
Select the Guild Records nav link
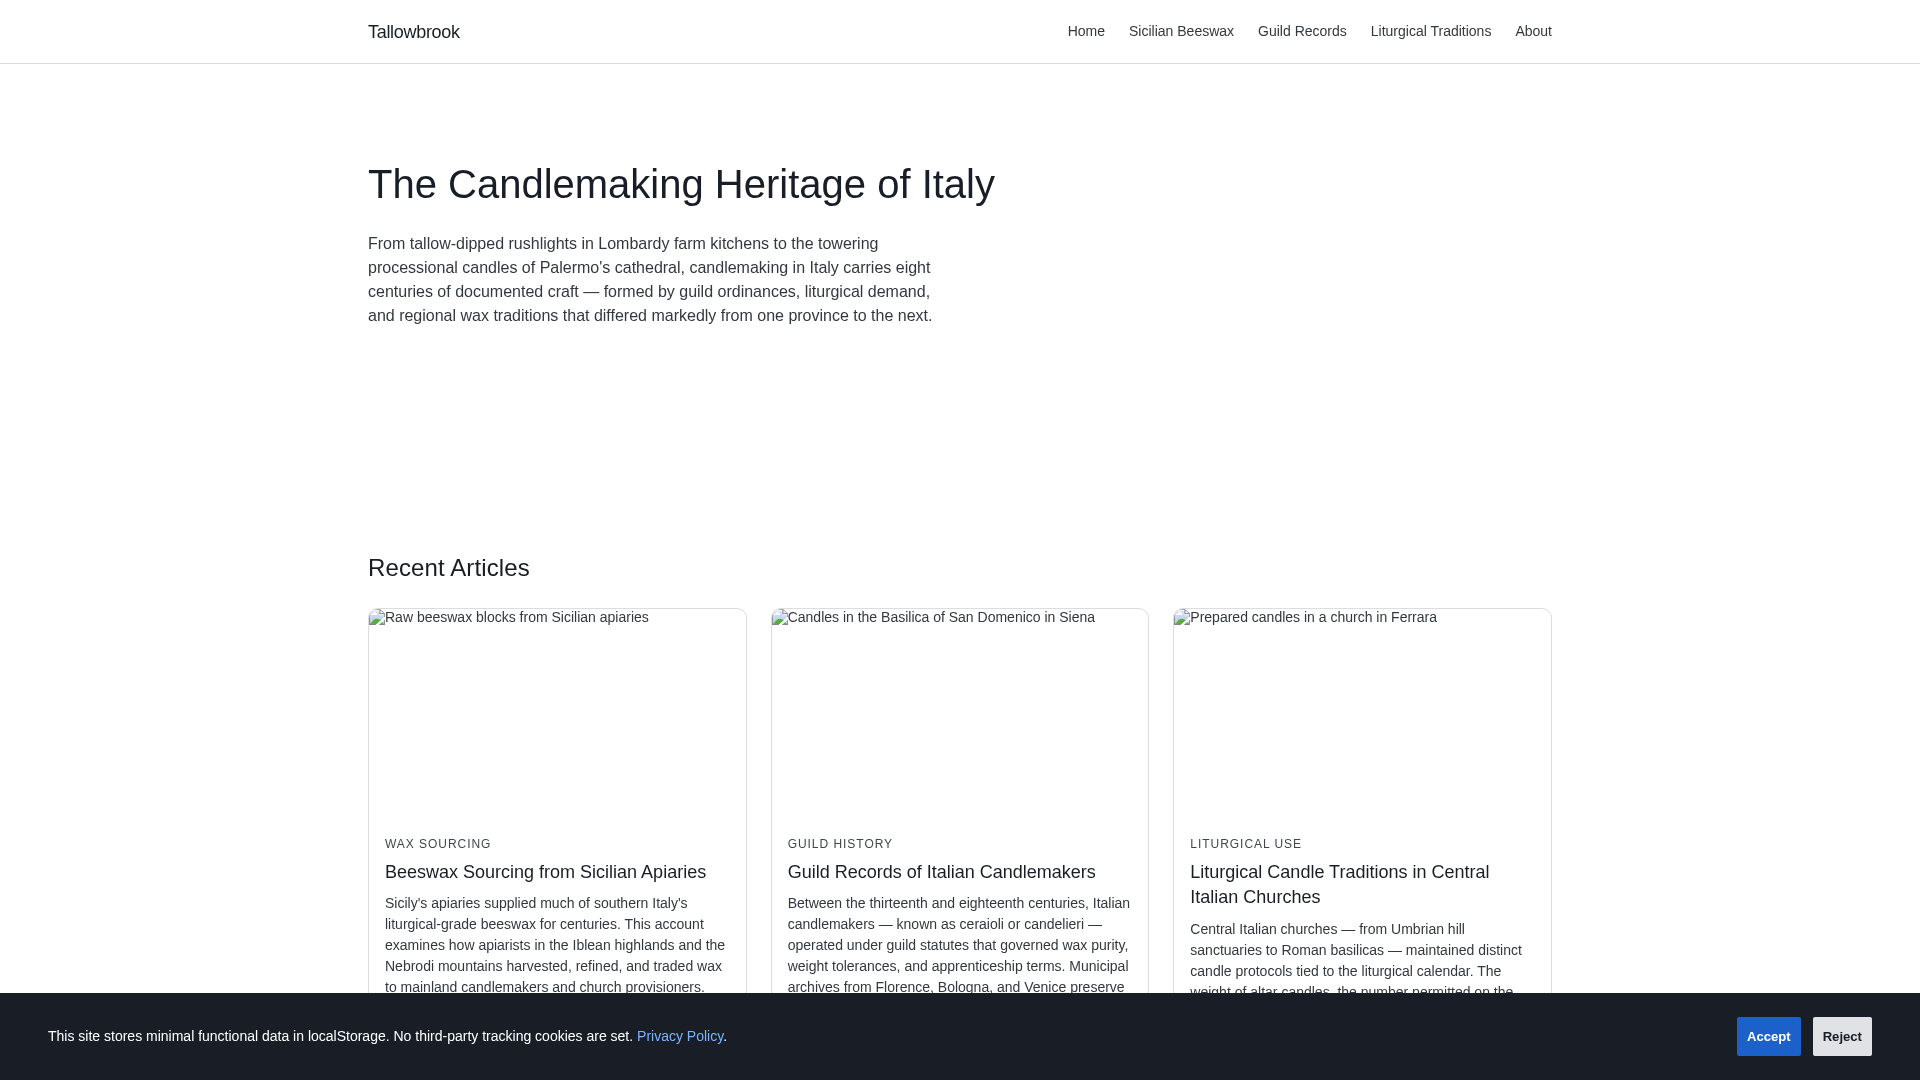click(x=1302, y=31)
